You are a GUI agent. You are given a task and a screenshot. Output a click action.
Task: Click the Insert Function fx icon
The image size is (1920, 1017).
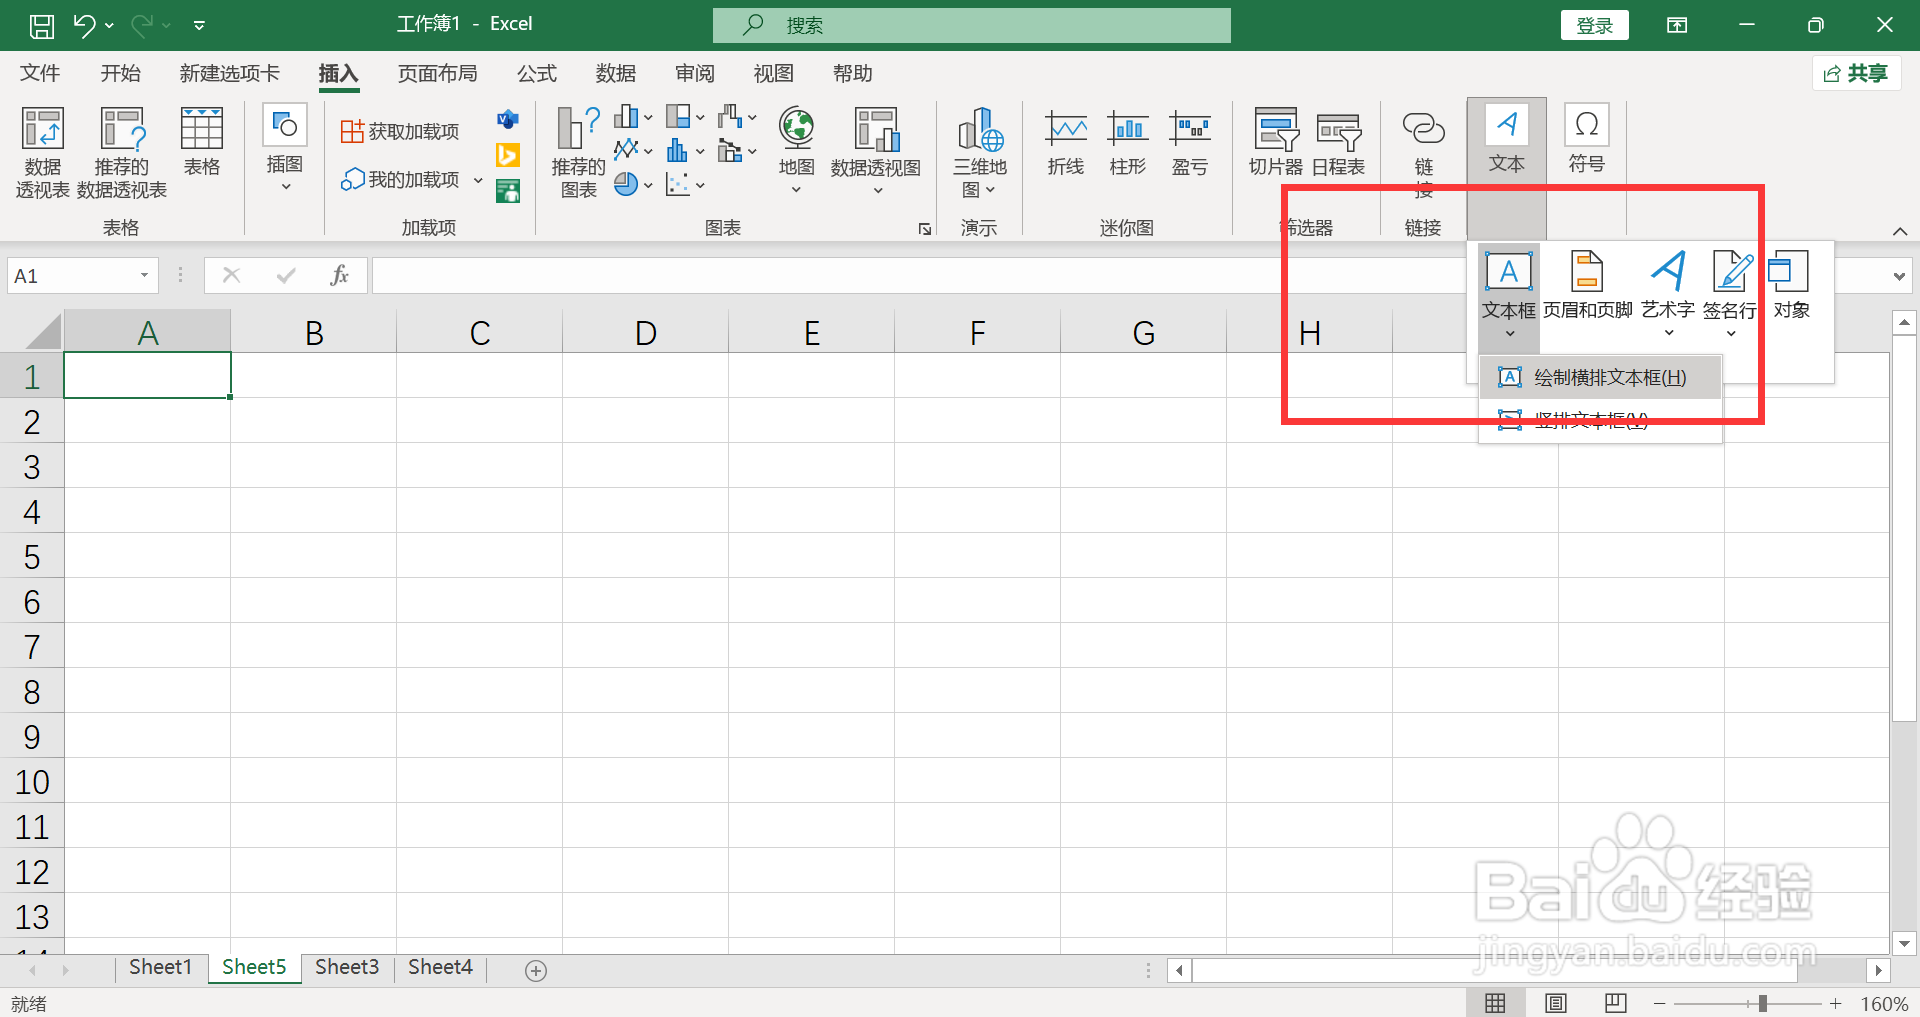(339, 275)
